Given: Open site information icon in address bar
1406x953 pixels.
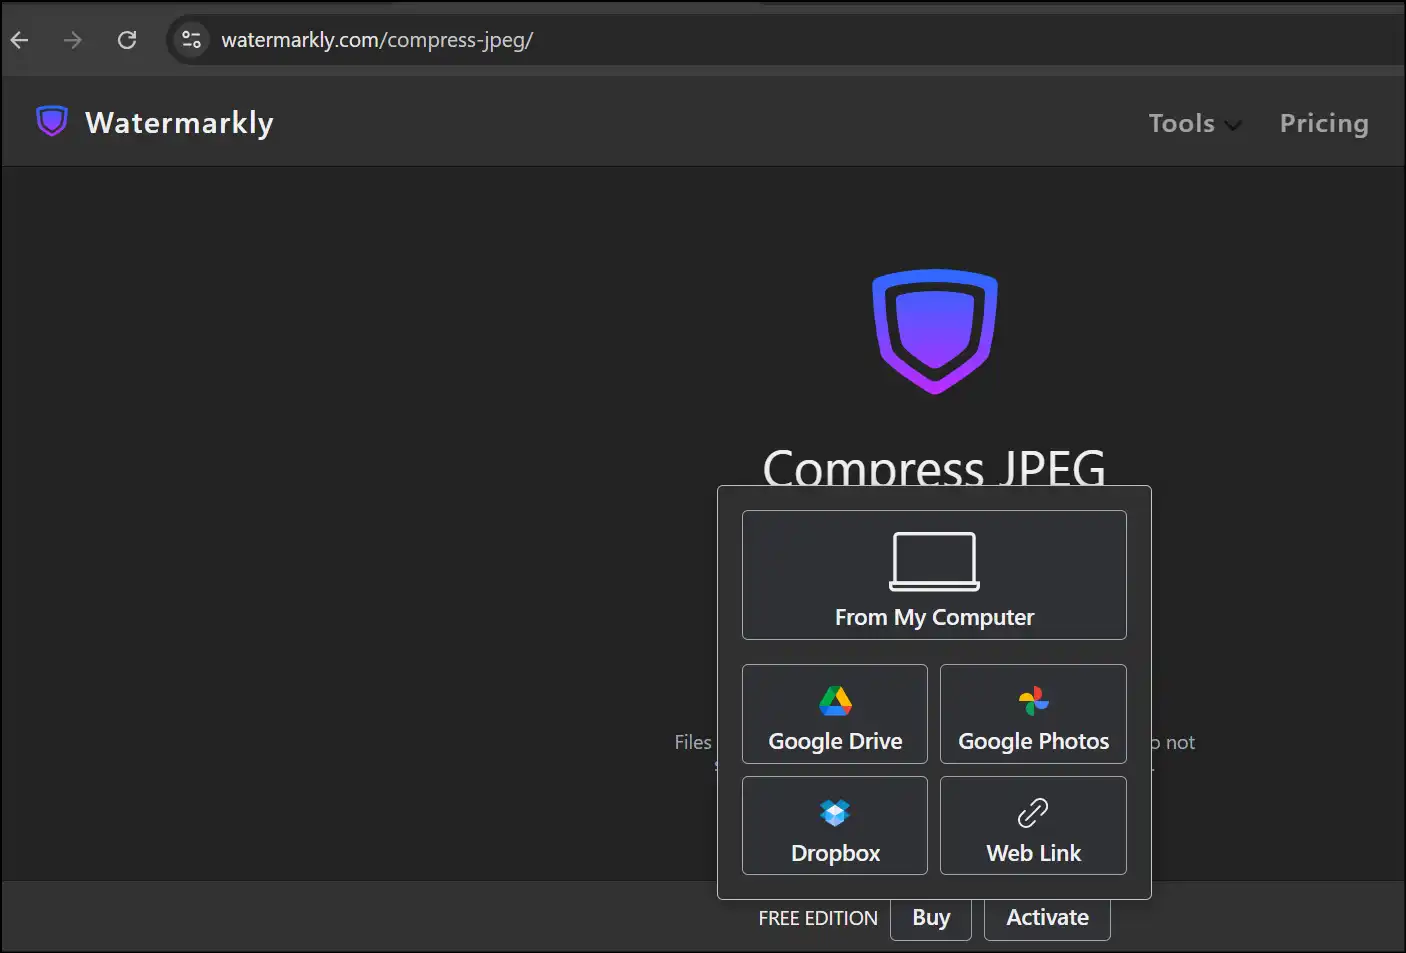Looking at the screenshot, I should coord(191,40).
